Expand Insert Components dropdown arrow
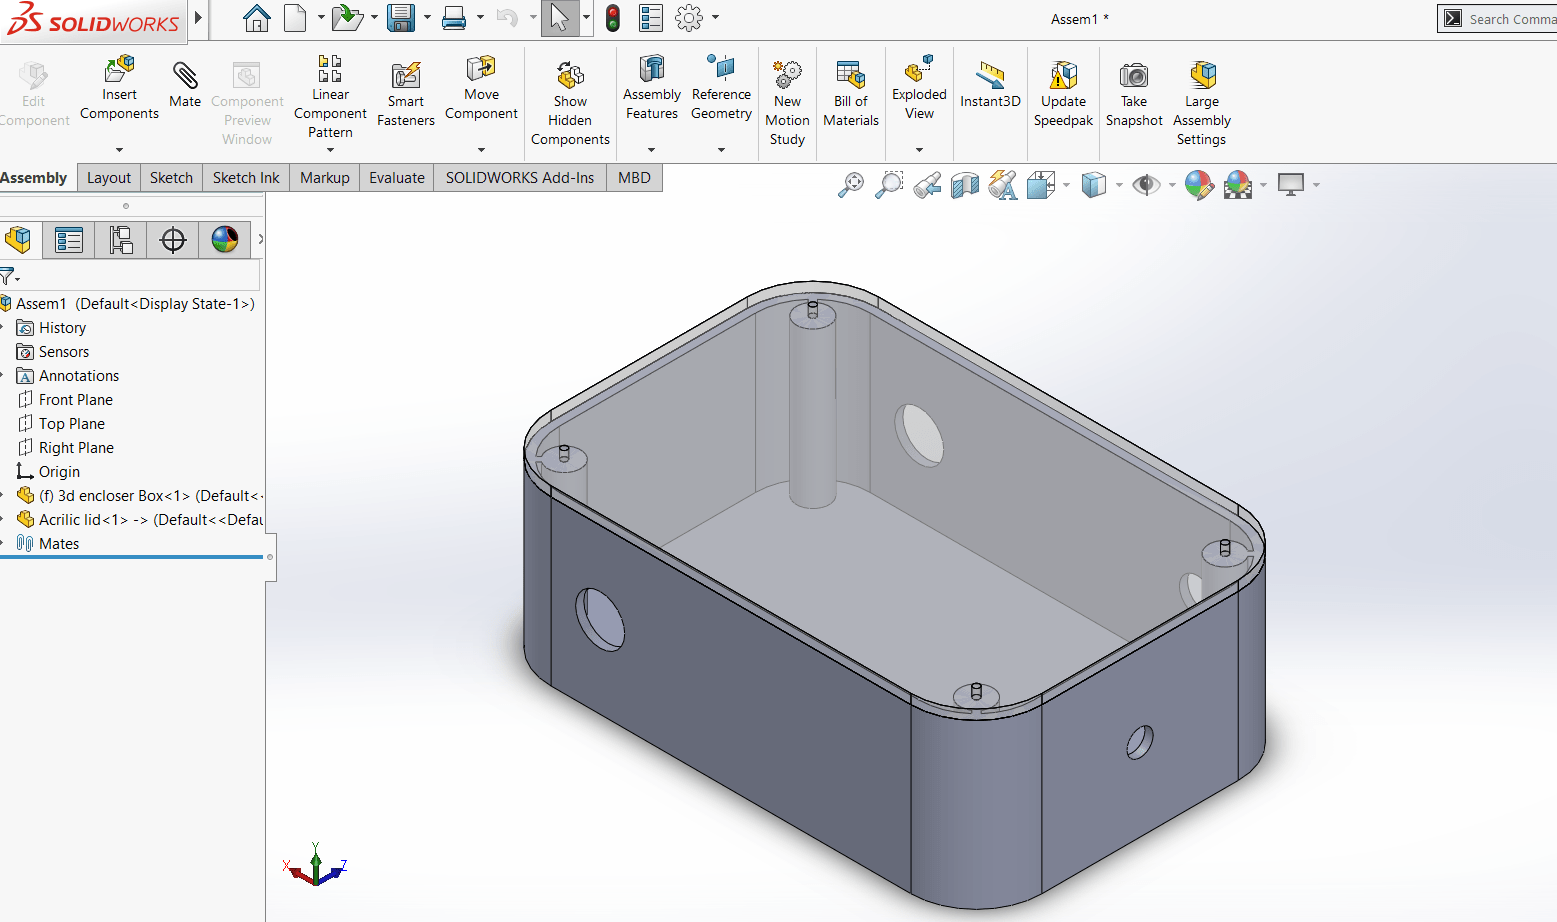Screen dimensions: 1557x922 point(119,150)
